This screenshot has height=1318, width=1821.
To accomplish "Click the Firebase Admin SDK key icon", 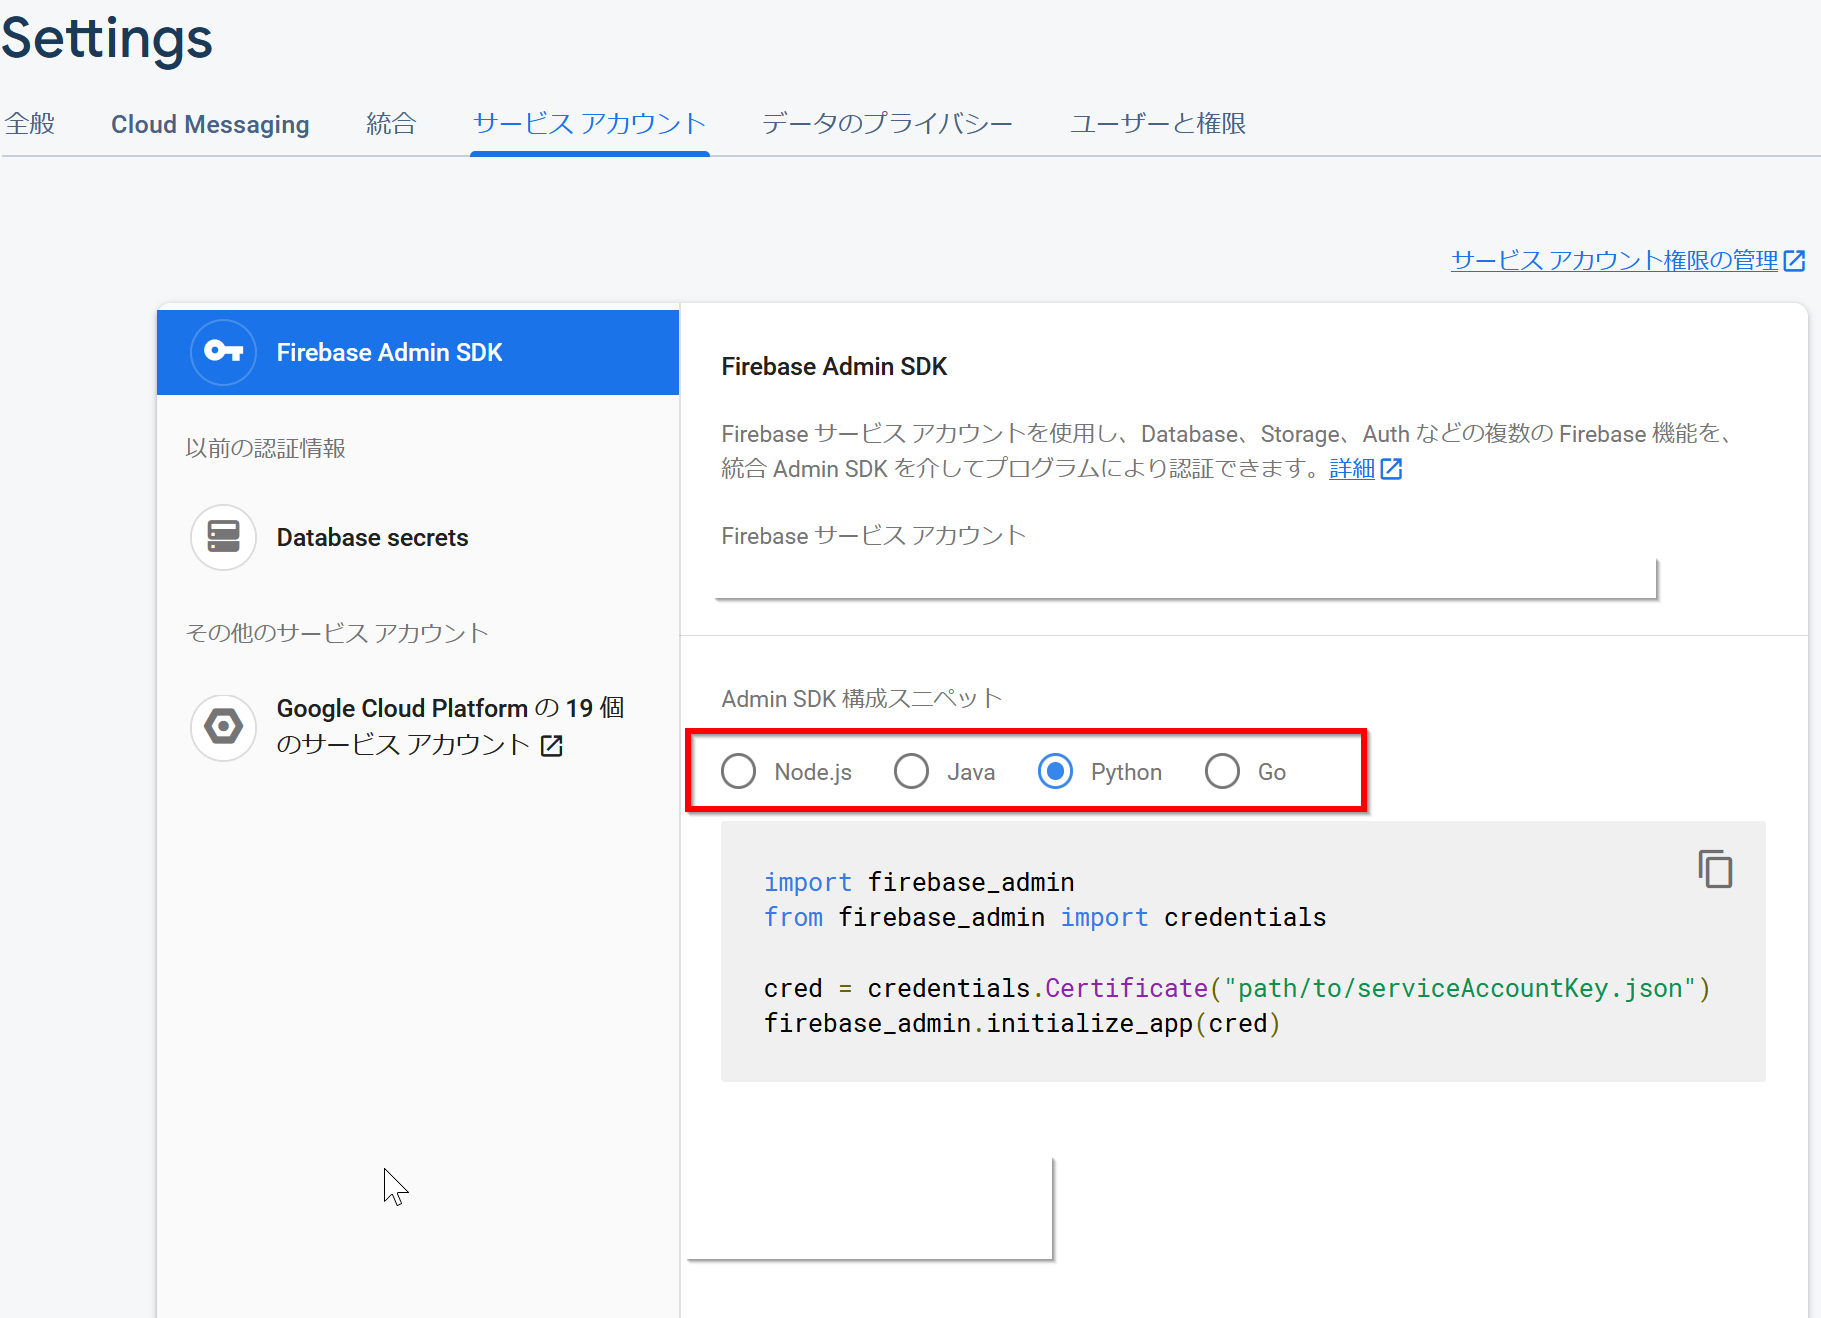I will 223,352.
